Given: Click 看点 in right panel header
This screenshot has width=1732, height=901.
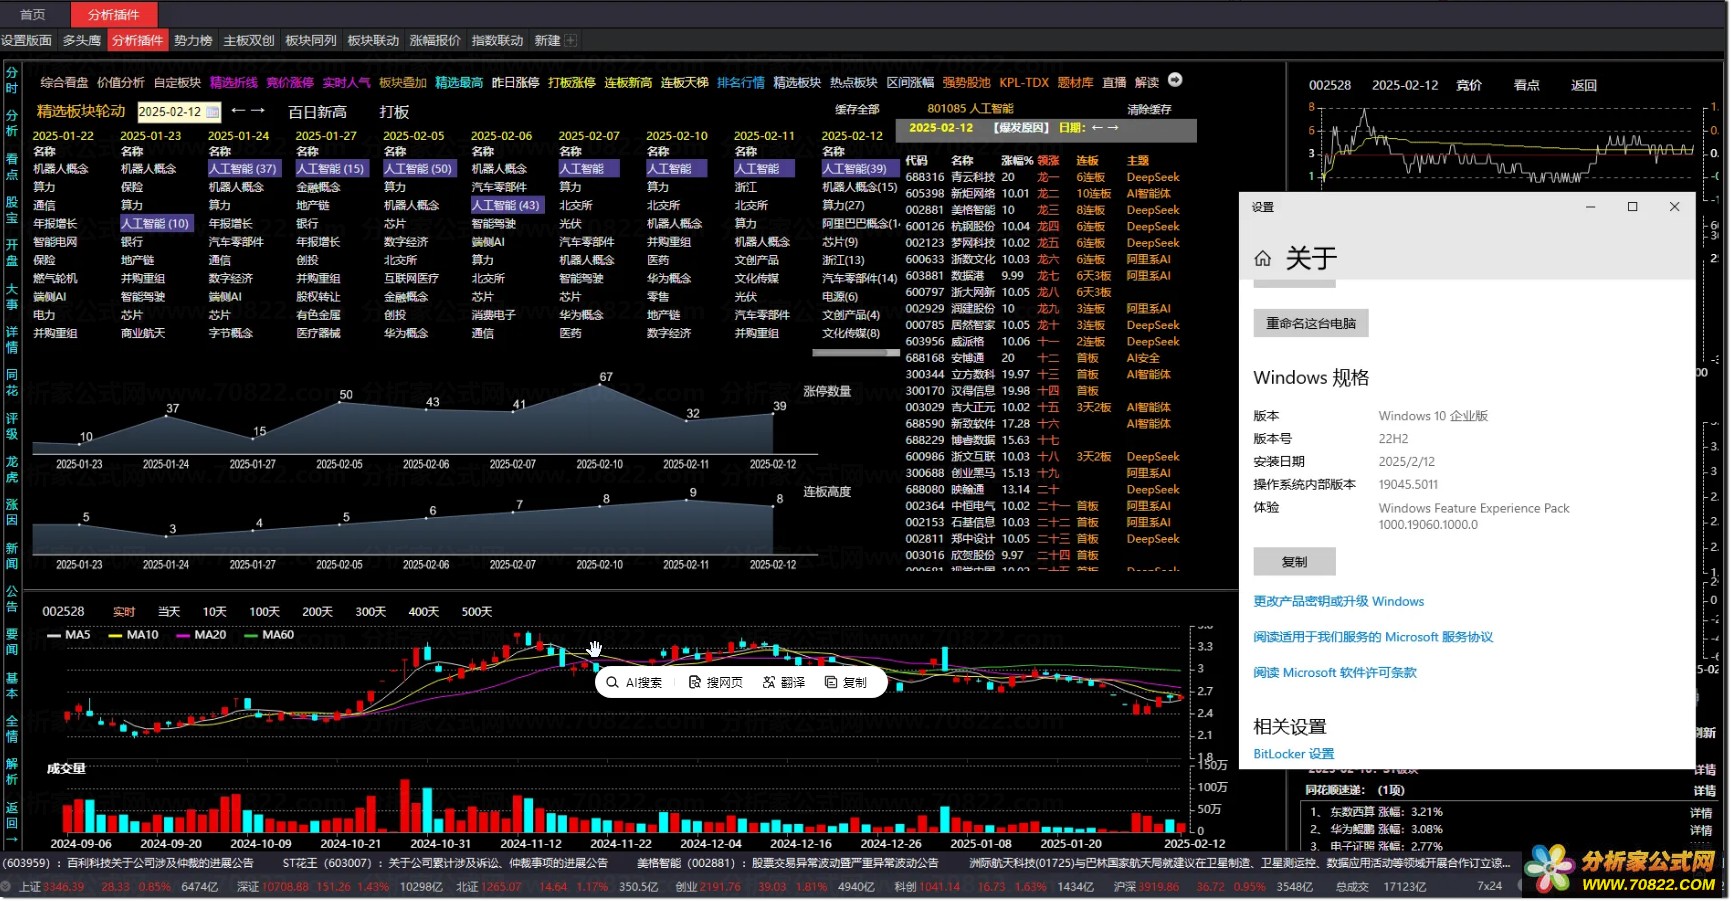Looking at the screenshot, I should (x=1526, y=86).
